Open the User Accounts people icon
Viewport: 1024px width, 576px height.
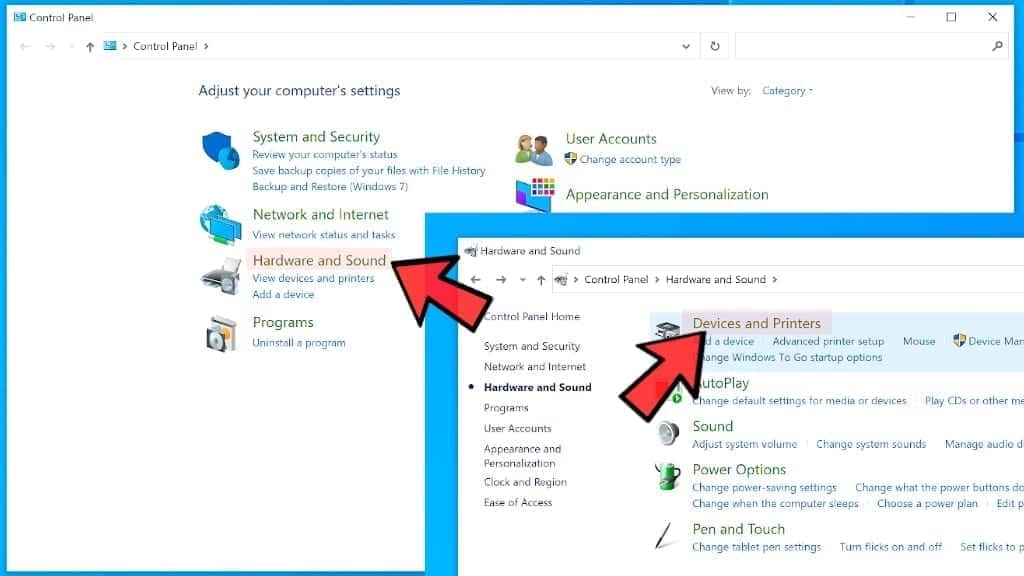[534, 149]
